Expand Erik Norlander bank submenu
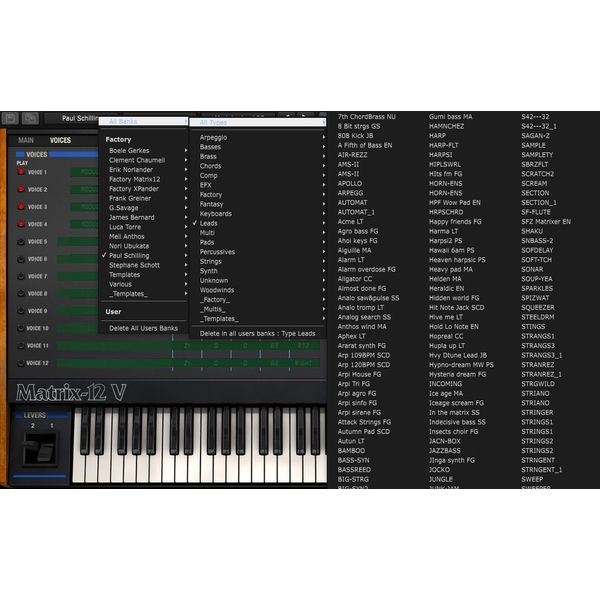 [x=143, y=170]
